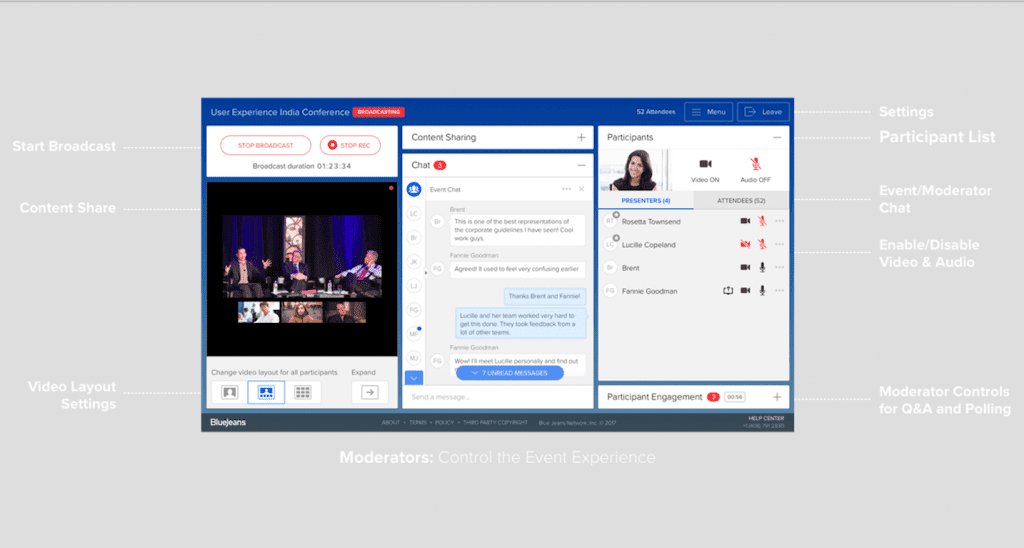
Task: Unmute Rosetta Townsend's microphone
Action: point(762,221)
